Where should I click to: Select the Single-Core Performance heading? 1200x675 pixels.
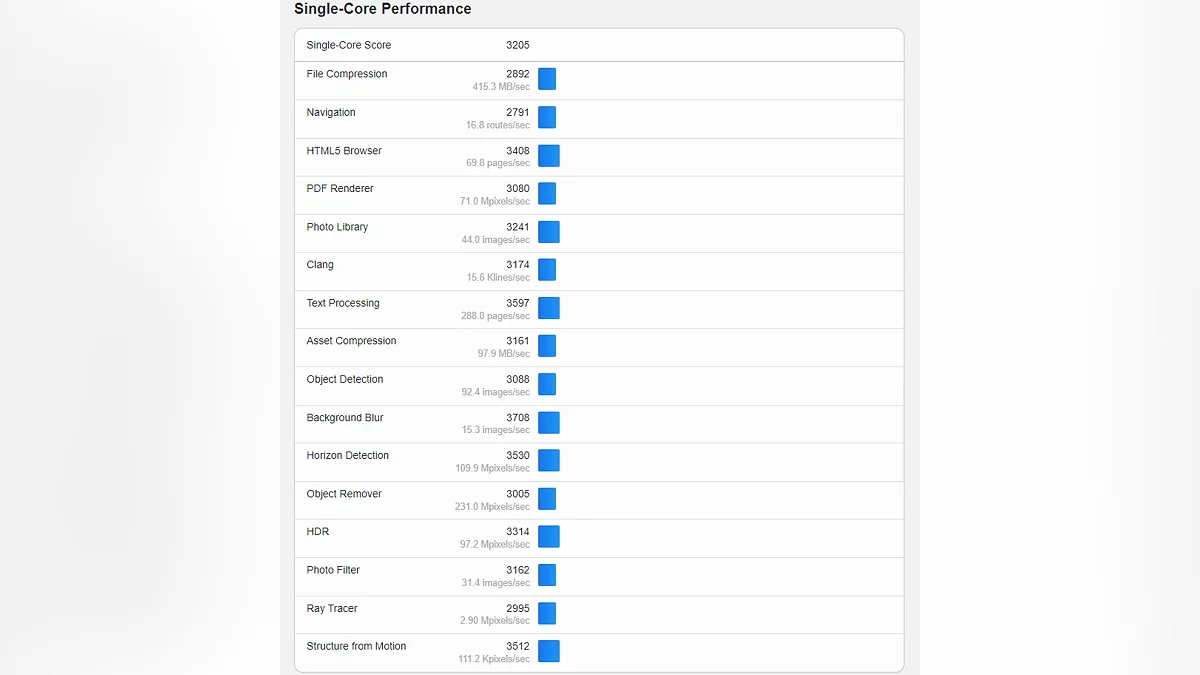[382, 9]
